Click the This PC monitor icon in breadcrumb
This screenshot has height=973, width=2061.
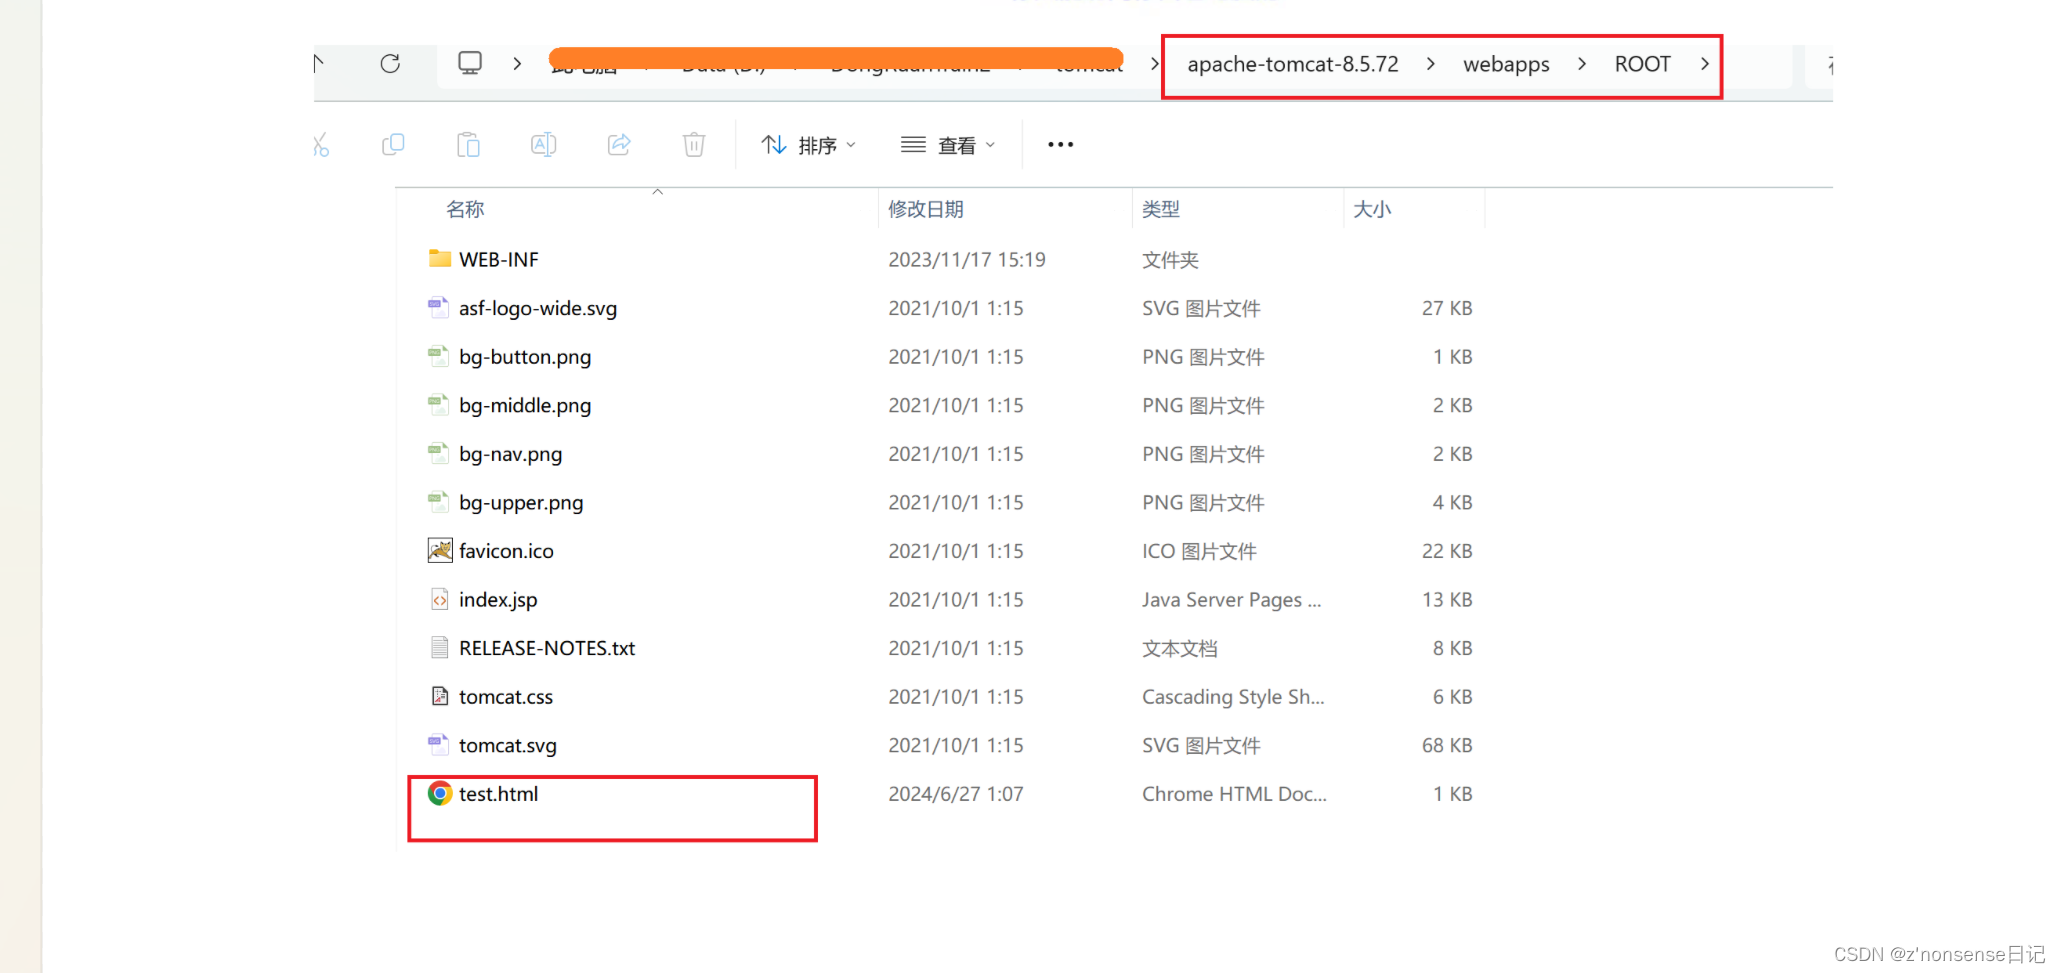(x=470, y=63)
